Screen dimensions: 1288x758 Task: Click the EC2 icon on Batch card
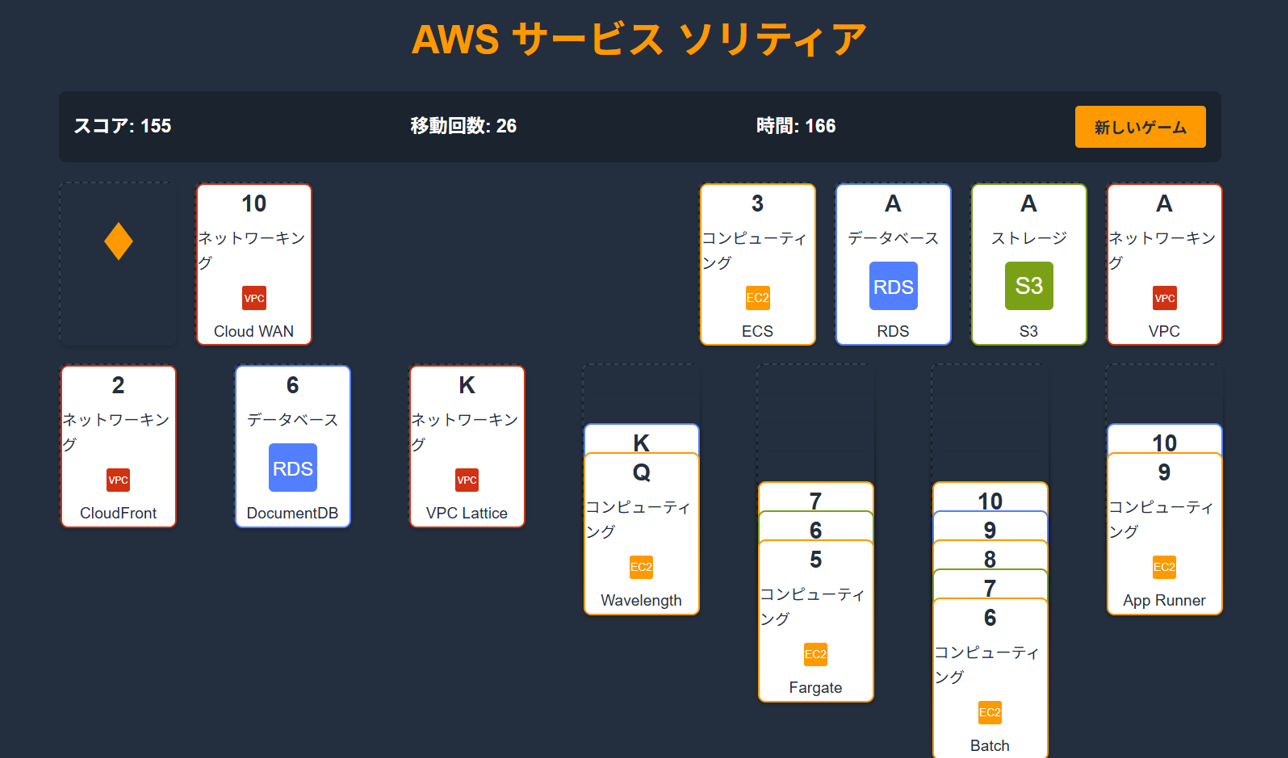tap(990, 713)
